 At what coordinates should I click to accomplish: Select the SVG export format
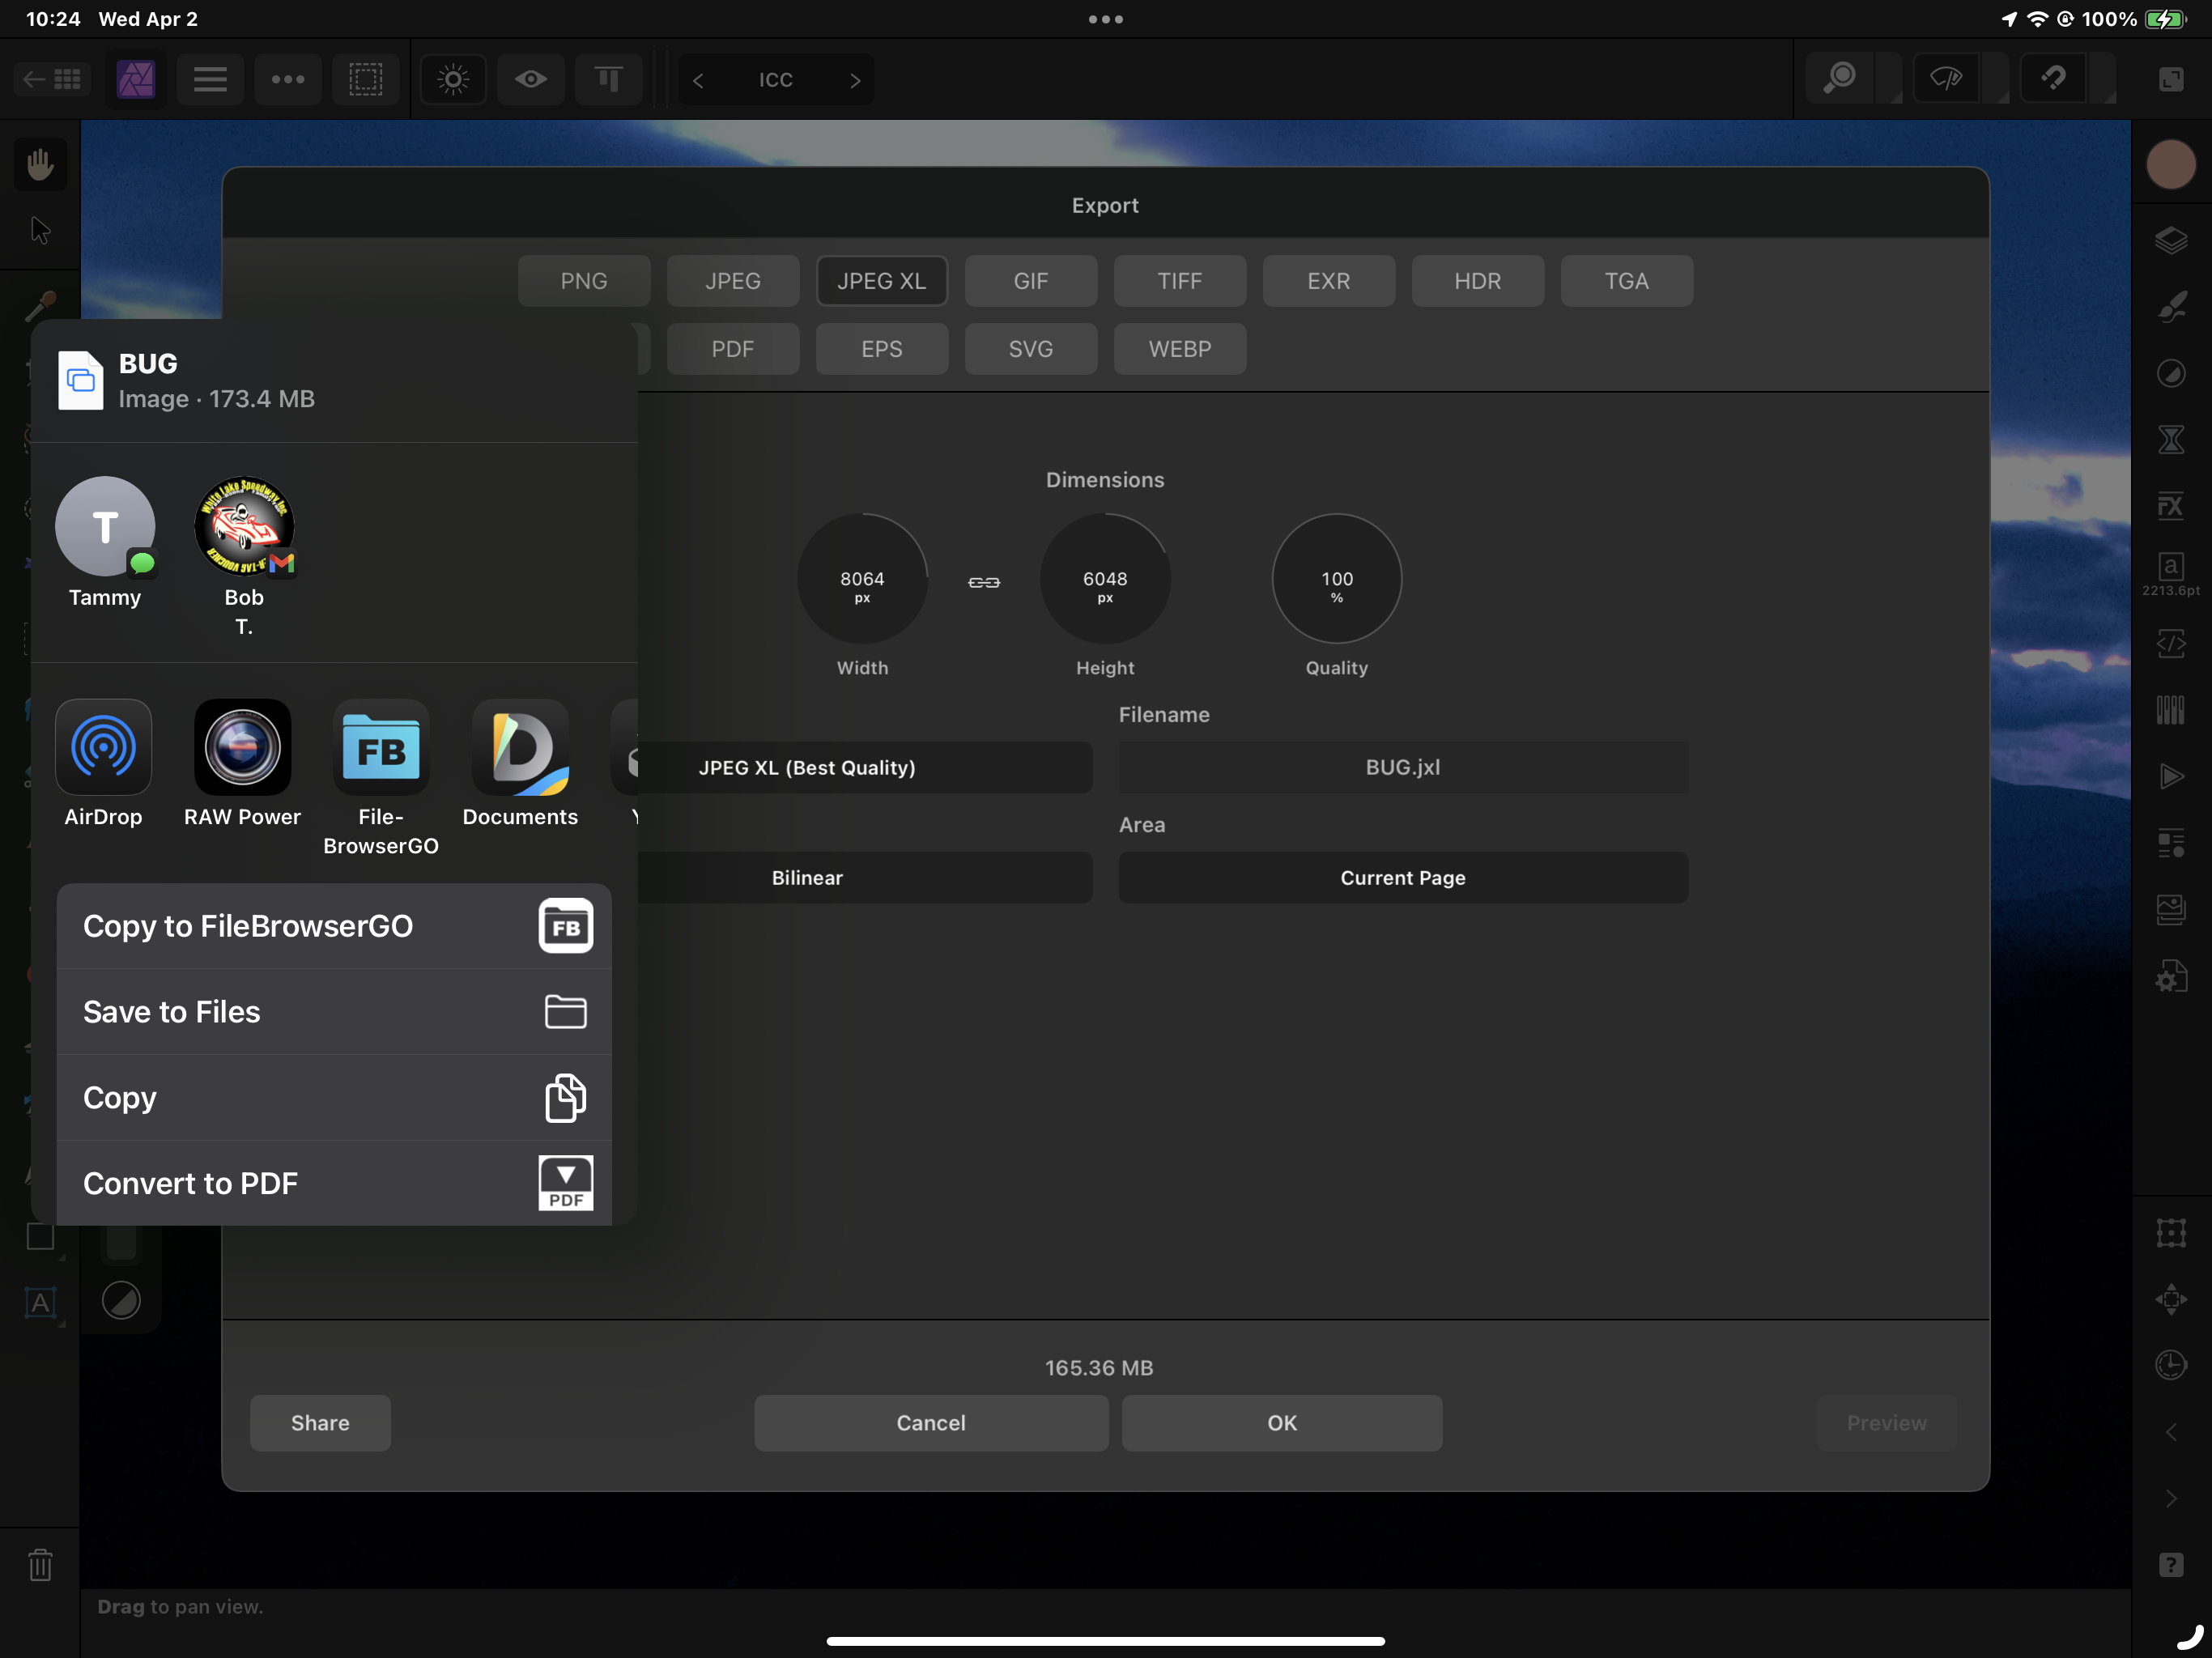(1031, 349)
